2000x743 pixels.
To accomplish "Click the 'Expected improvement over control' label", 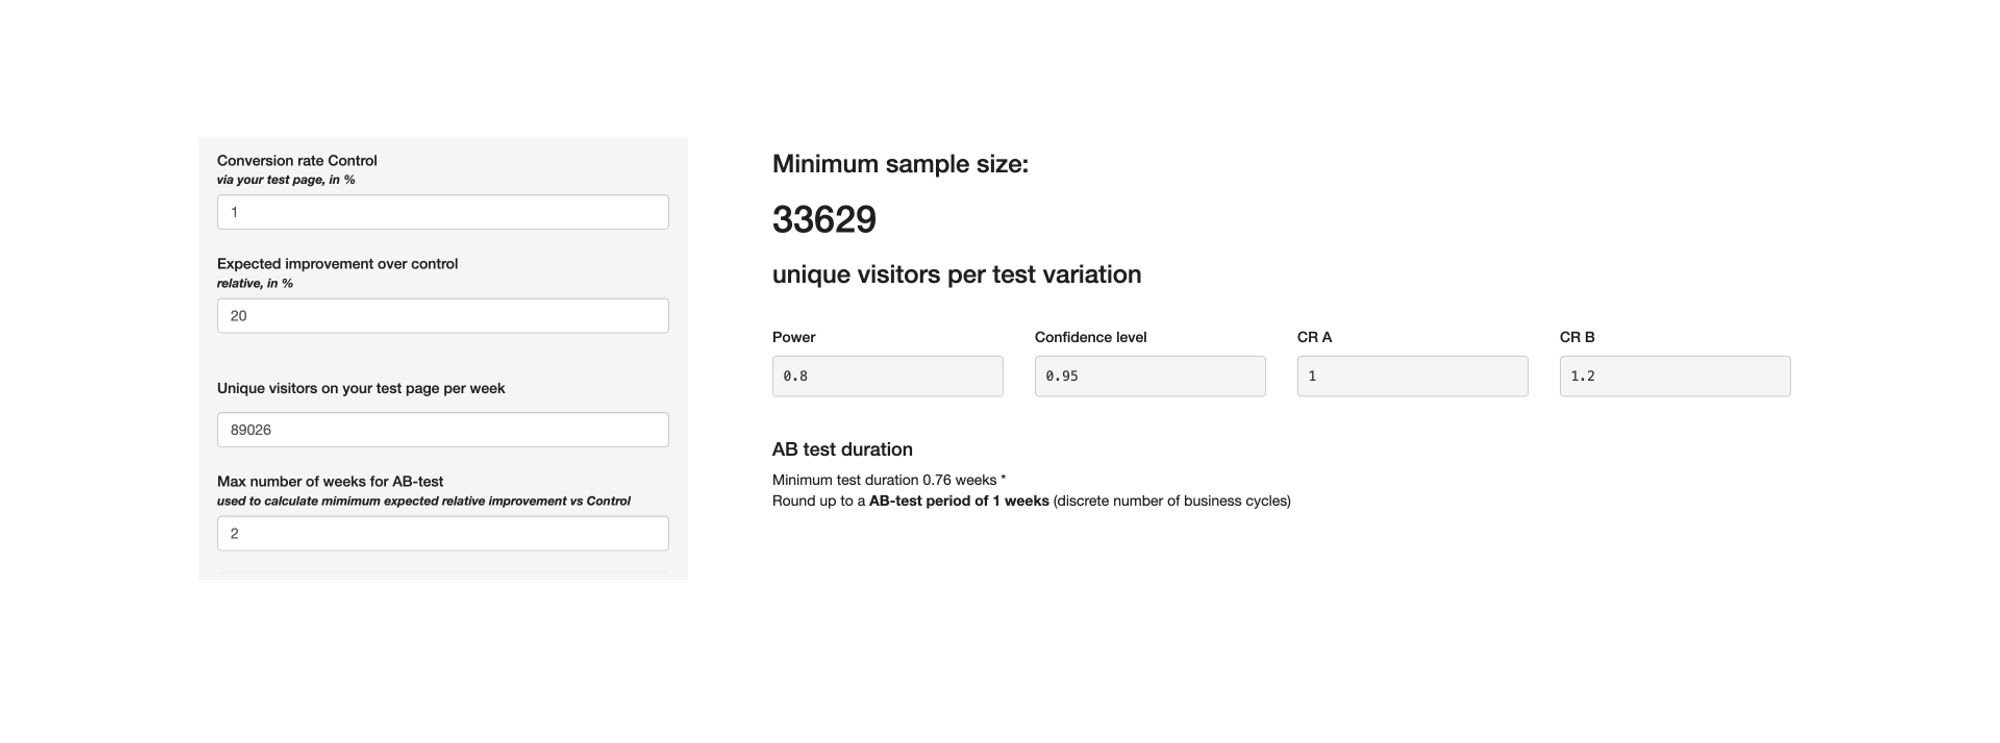I will (337, 264).
